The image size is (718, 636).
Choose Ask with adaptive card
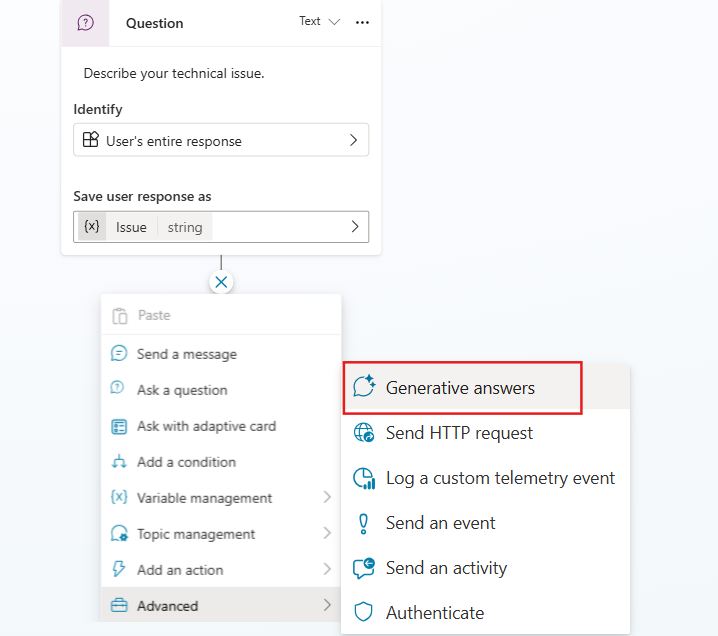coord(206,426)
